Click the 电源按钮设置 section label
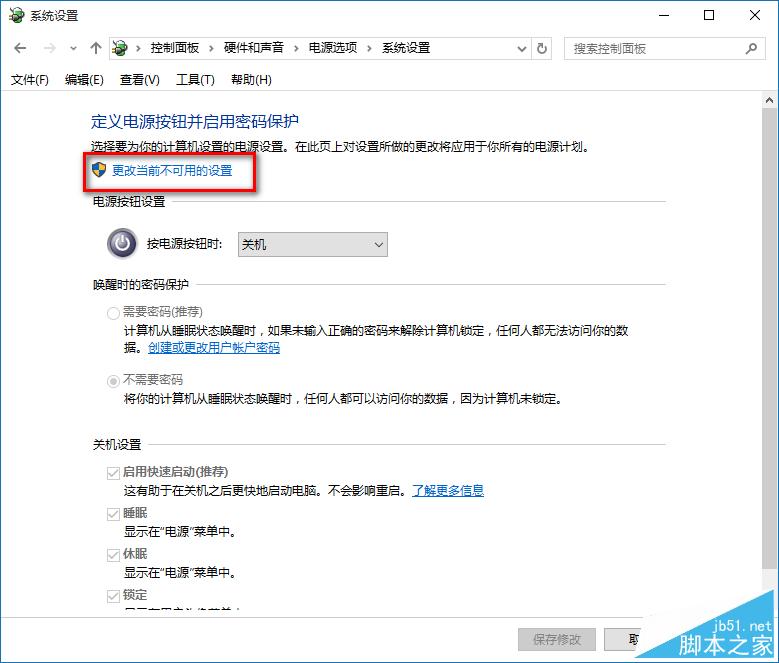The width and height of the screenshot is (779, 663). [129, 202]
